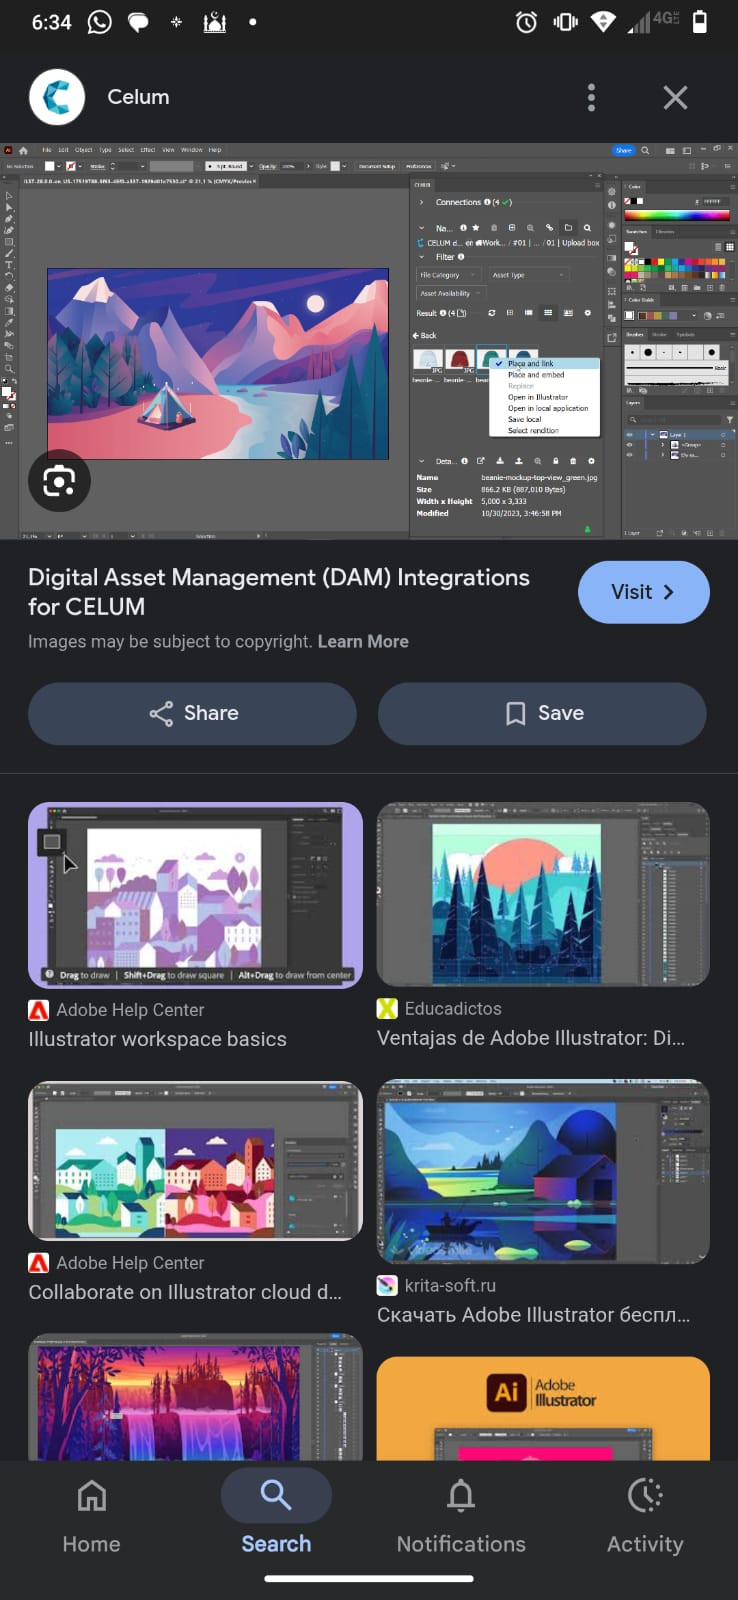Open the Educadictos forest illustration thumbnail
This screenshot has height=1600, width=738.
point(543,894)
